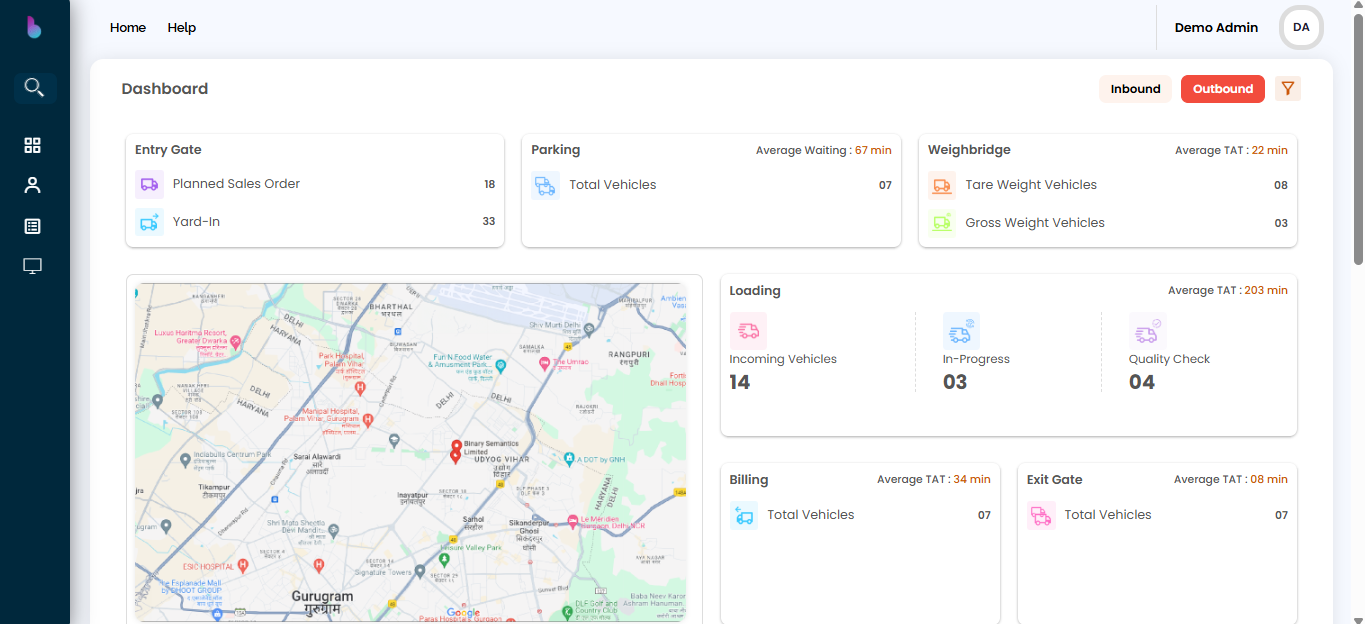Switch to Outbound view
1365x624 pixels.
pyautogui.click(x=1222, y=89)
